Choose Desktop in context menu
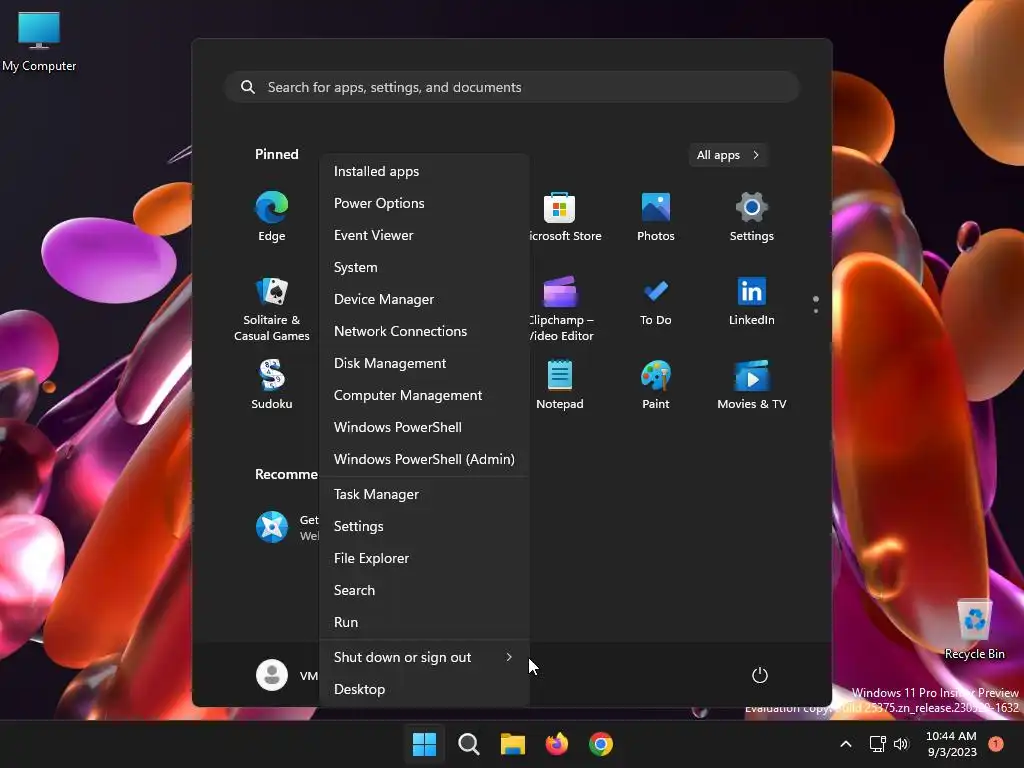 424,690
